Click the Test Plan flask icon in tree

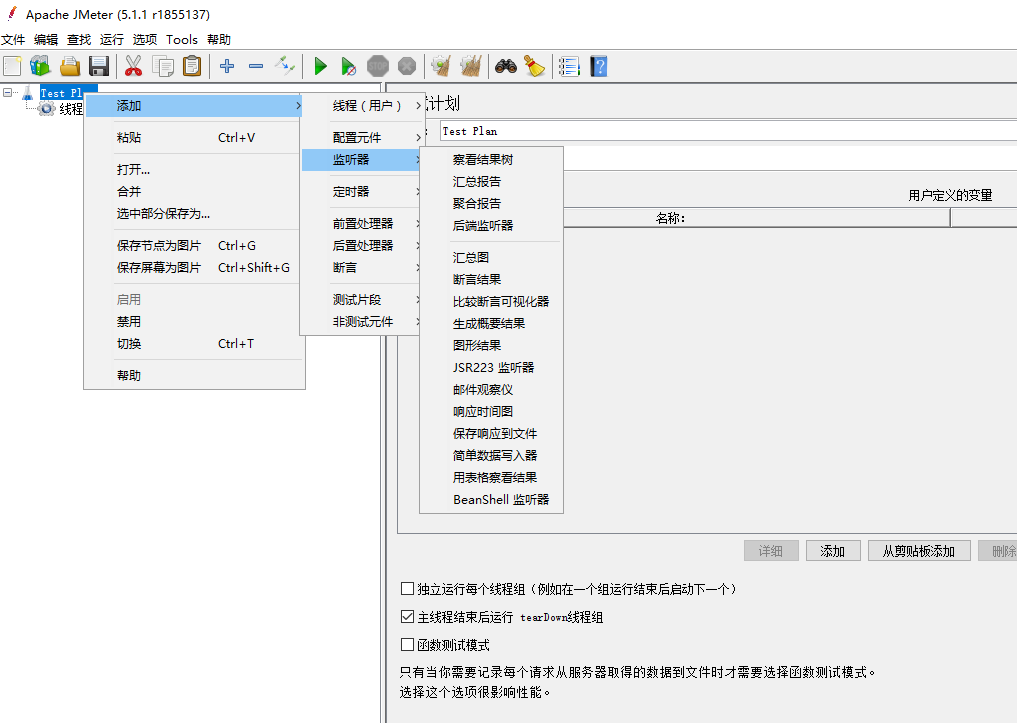pos(28,93)
